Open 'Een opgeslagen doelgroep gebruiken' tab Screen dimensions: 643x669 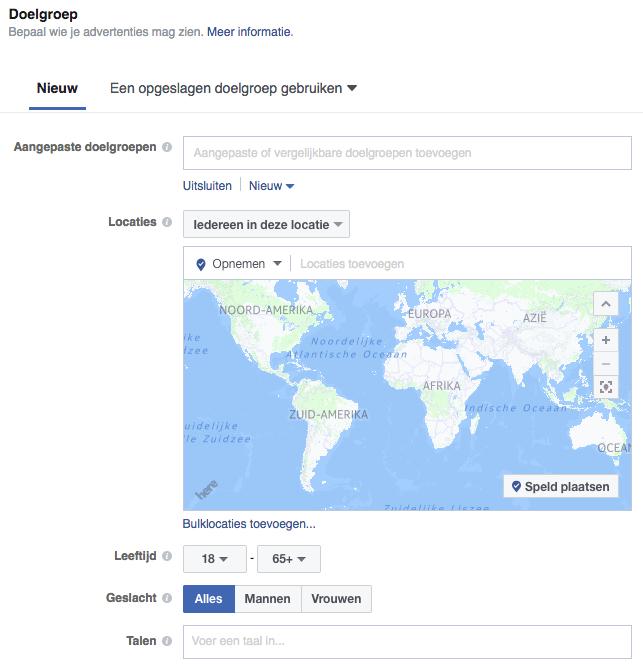(x=233, y=89)
